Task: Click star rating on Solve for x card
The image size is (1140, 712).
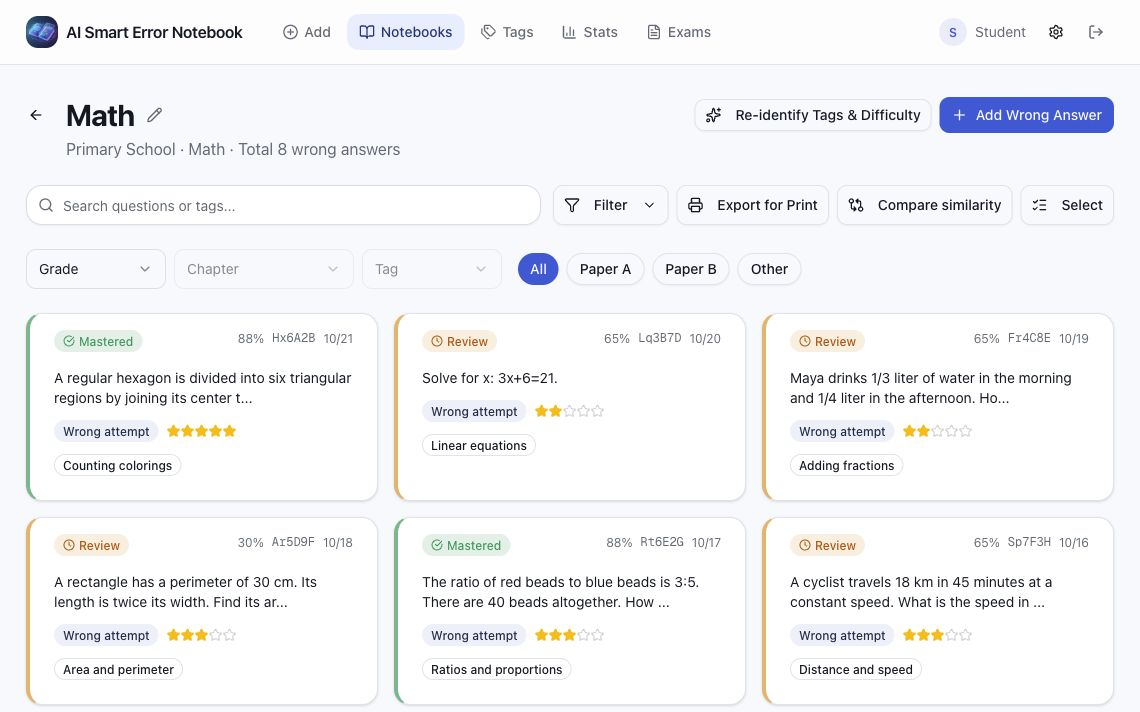Action: point(569,411)
